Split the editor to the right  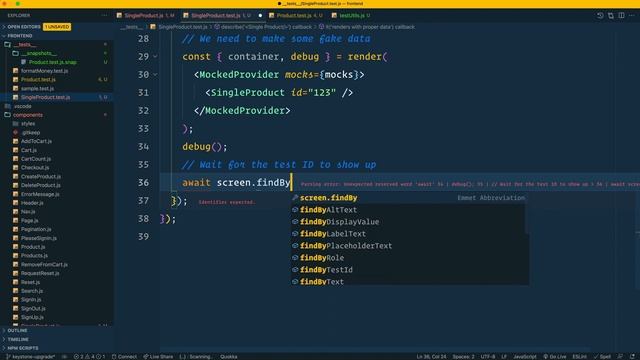621,16
